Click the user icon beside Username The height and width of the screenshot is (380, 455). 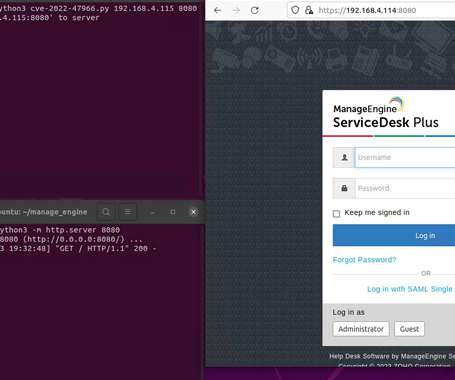[344, 157]
